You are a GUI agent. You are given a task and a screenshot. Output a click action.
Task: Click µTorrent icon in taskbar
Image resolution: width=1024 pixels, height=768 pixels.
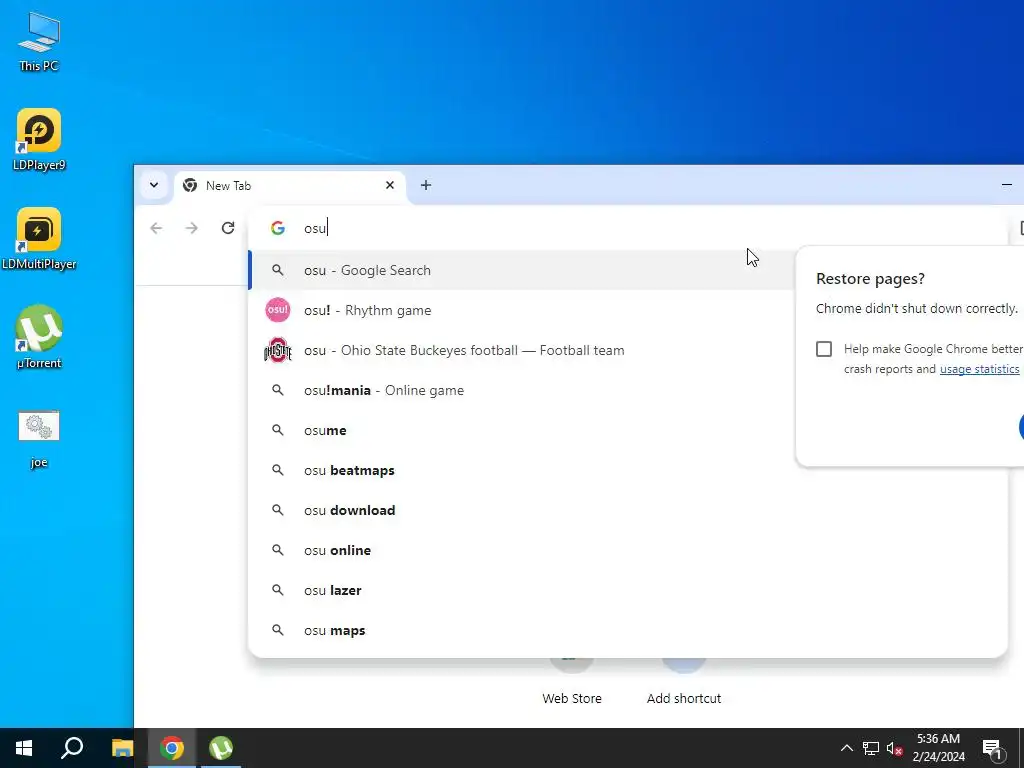[x=221, y=748]
